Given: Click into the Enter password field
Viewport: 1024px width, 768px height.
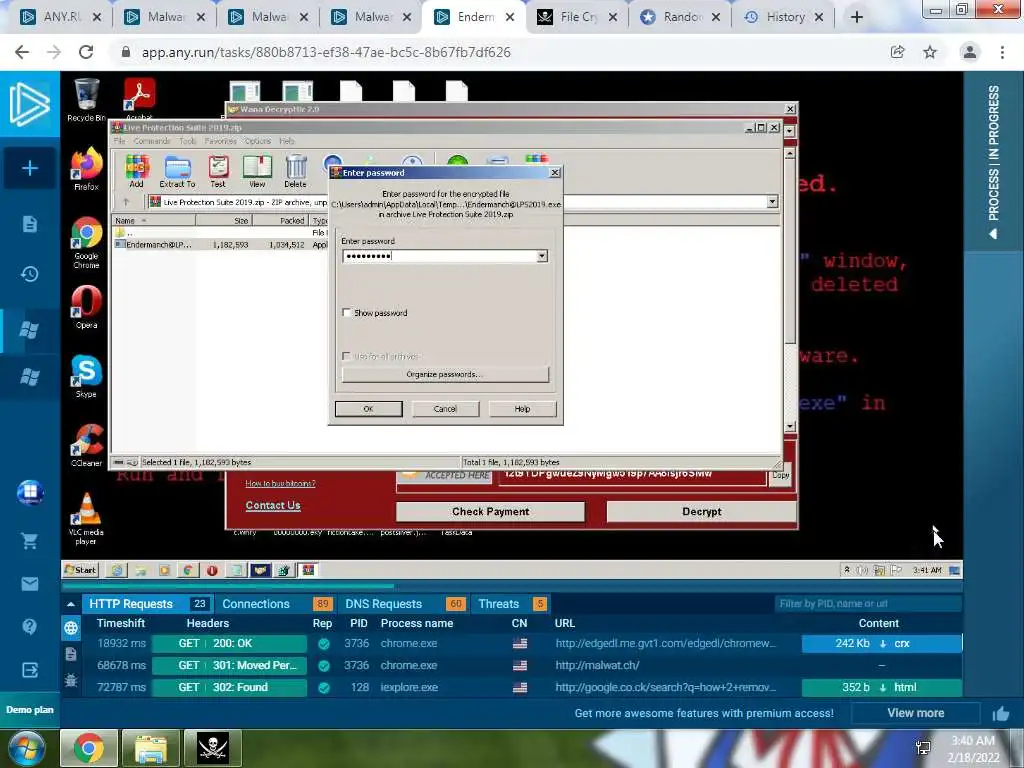Looking at the screenshot, I should point(439,256).
